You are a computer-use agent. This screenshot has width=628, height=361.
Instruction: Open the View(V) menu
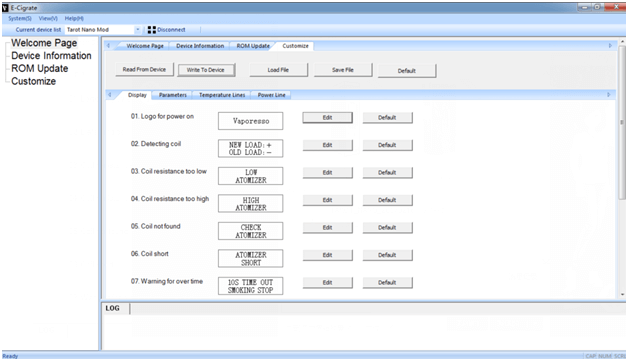point(48,18)
